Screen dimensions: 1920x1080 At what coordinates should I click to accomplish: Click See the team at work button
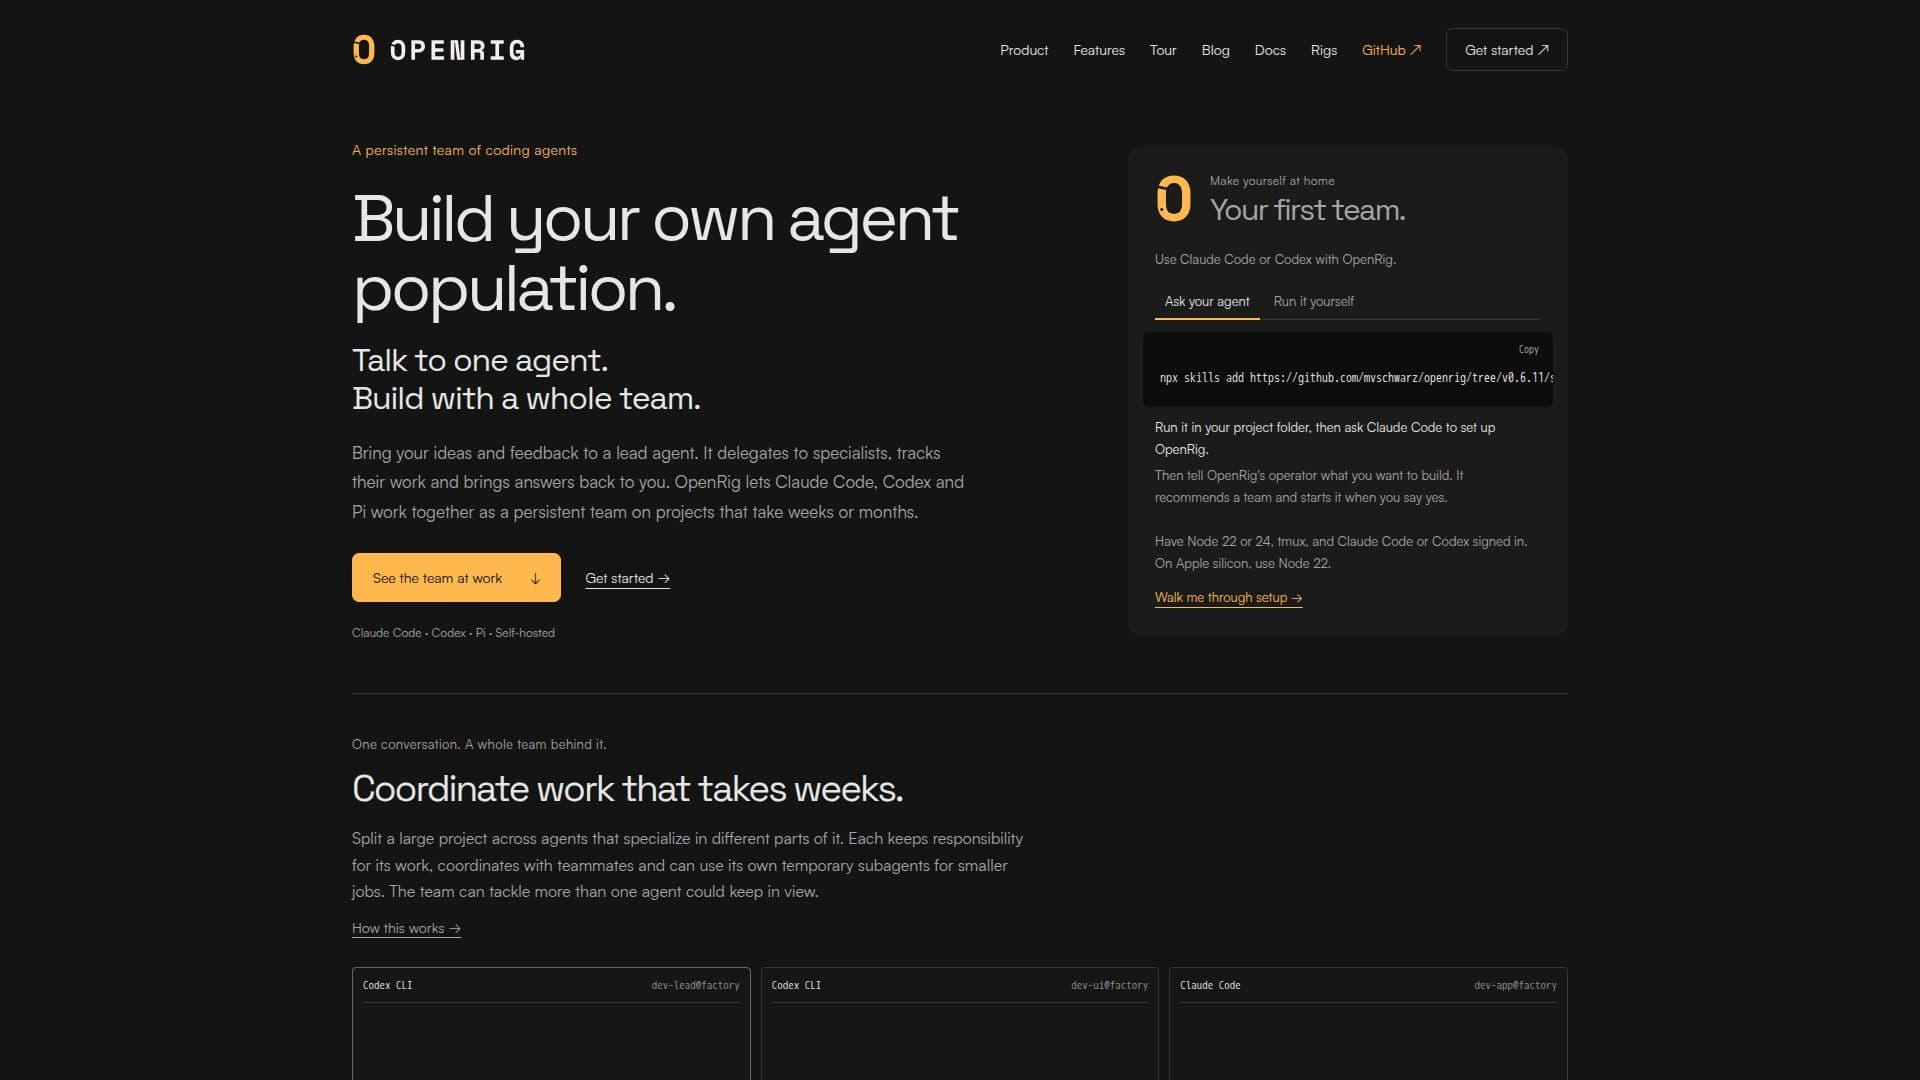tap(456, 578)
